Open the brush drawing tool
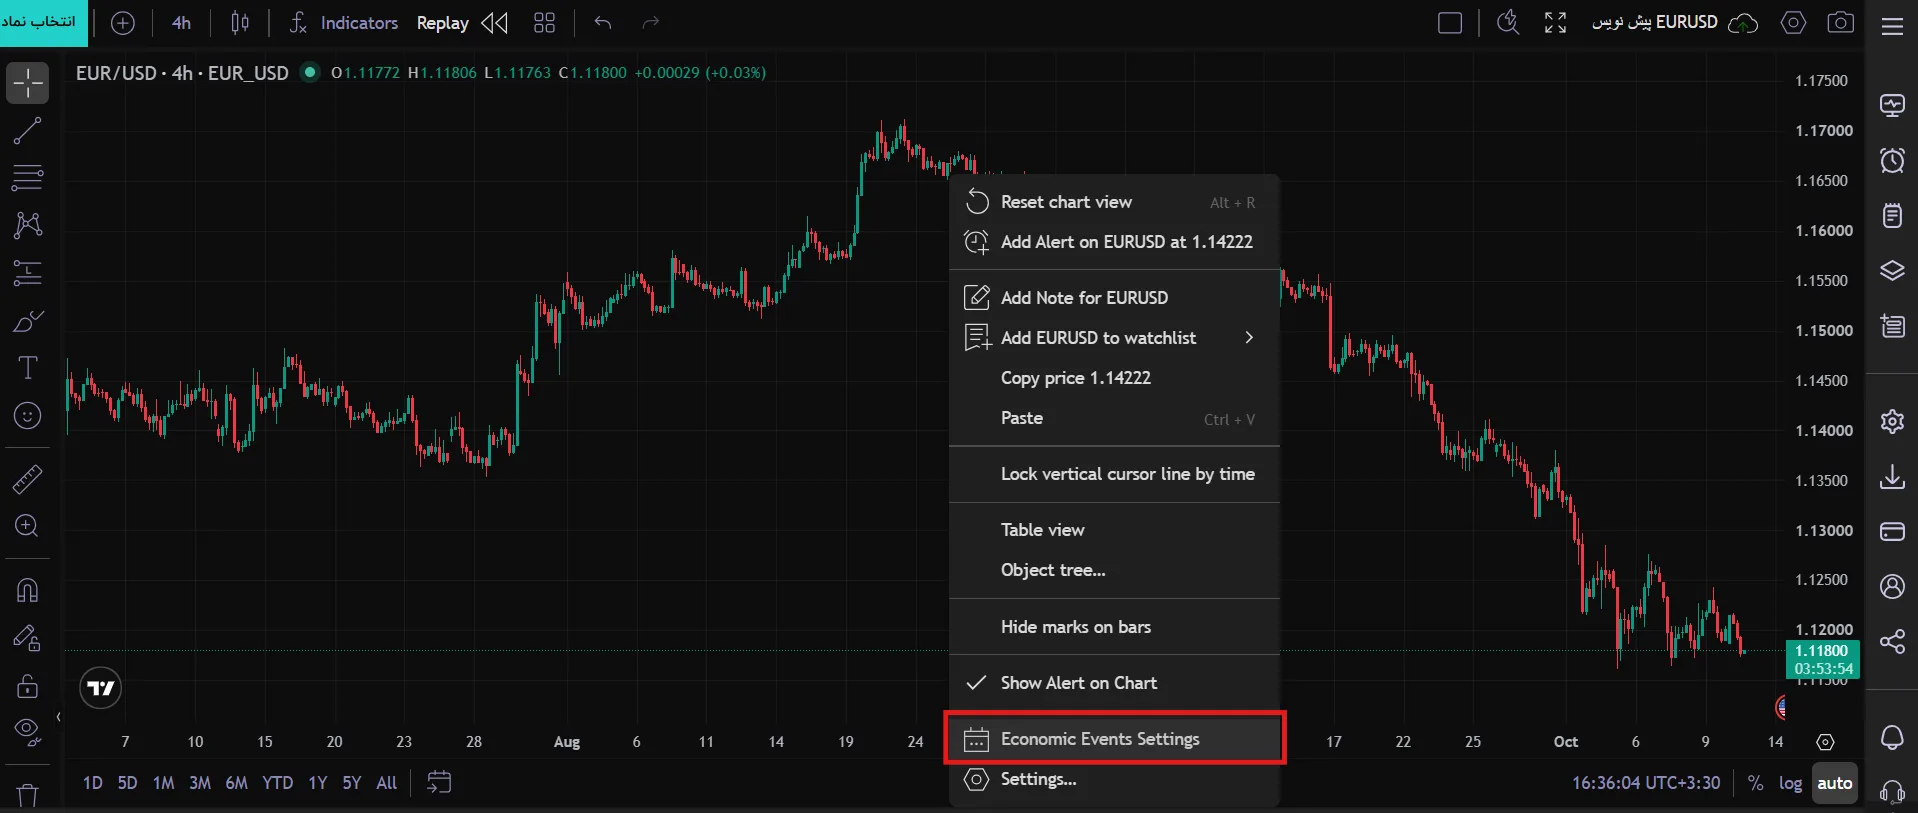The width and height of the screenshot is (1918, 813). 28,321
